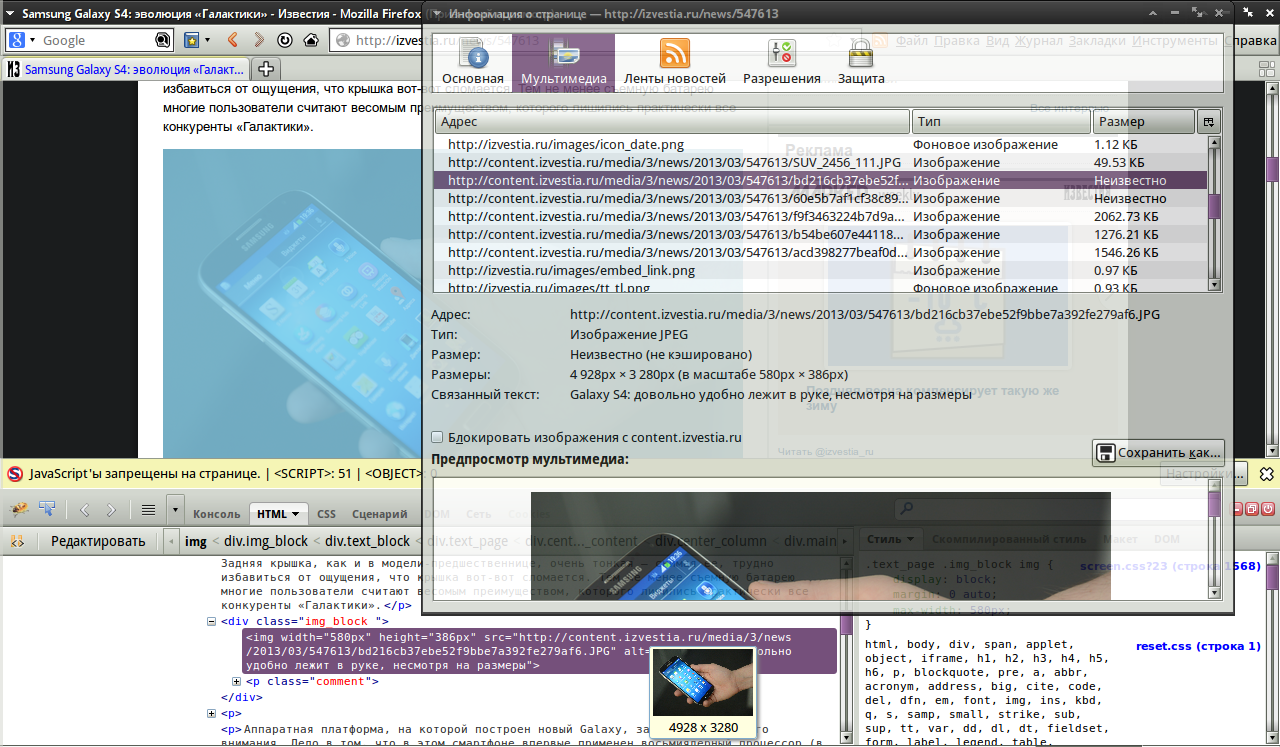This screenshot has height=747, width=1280.
Task: Switch to the Firebug CSS tab
Action: pyautogui.click(x=326, y=514)
